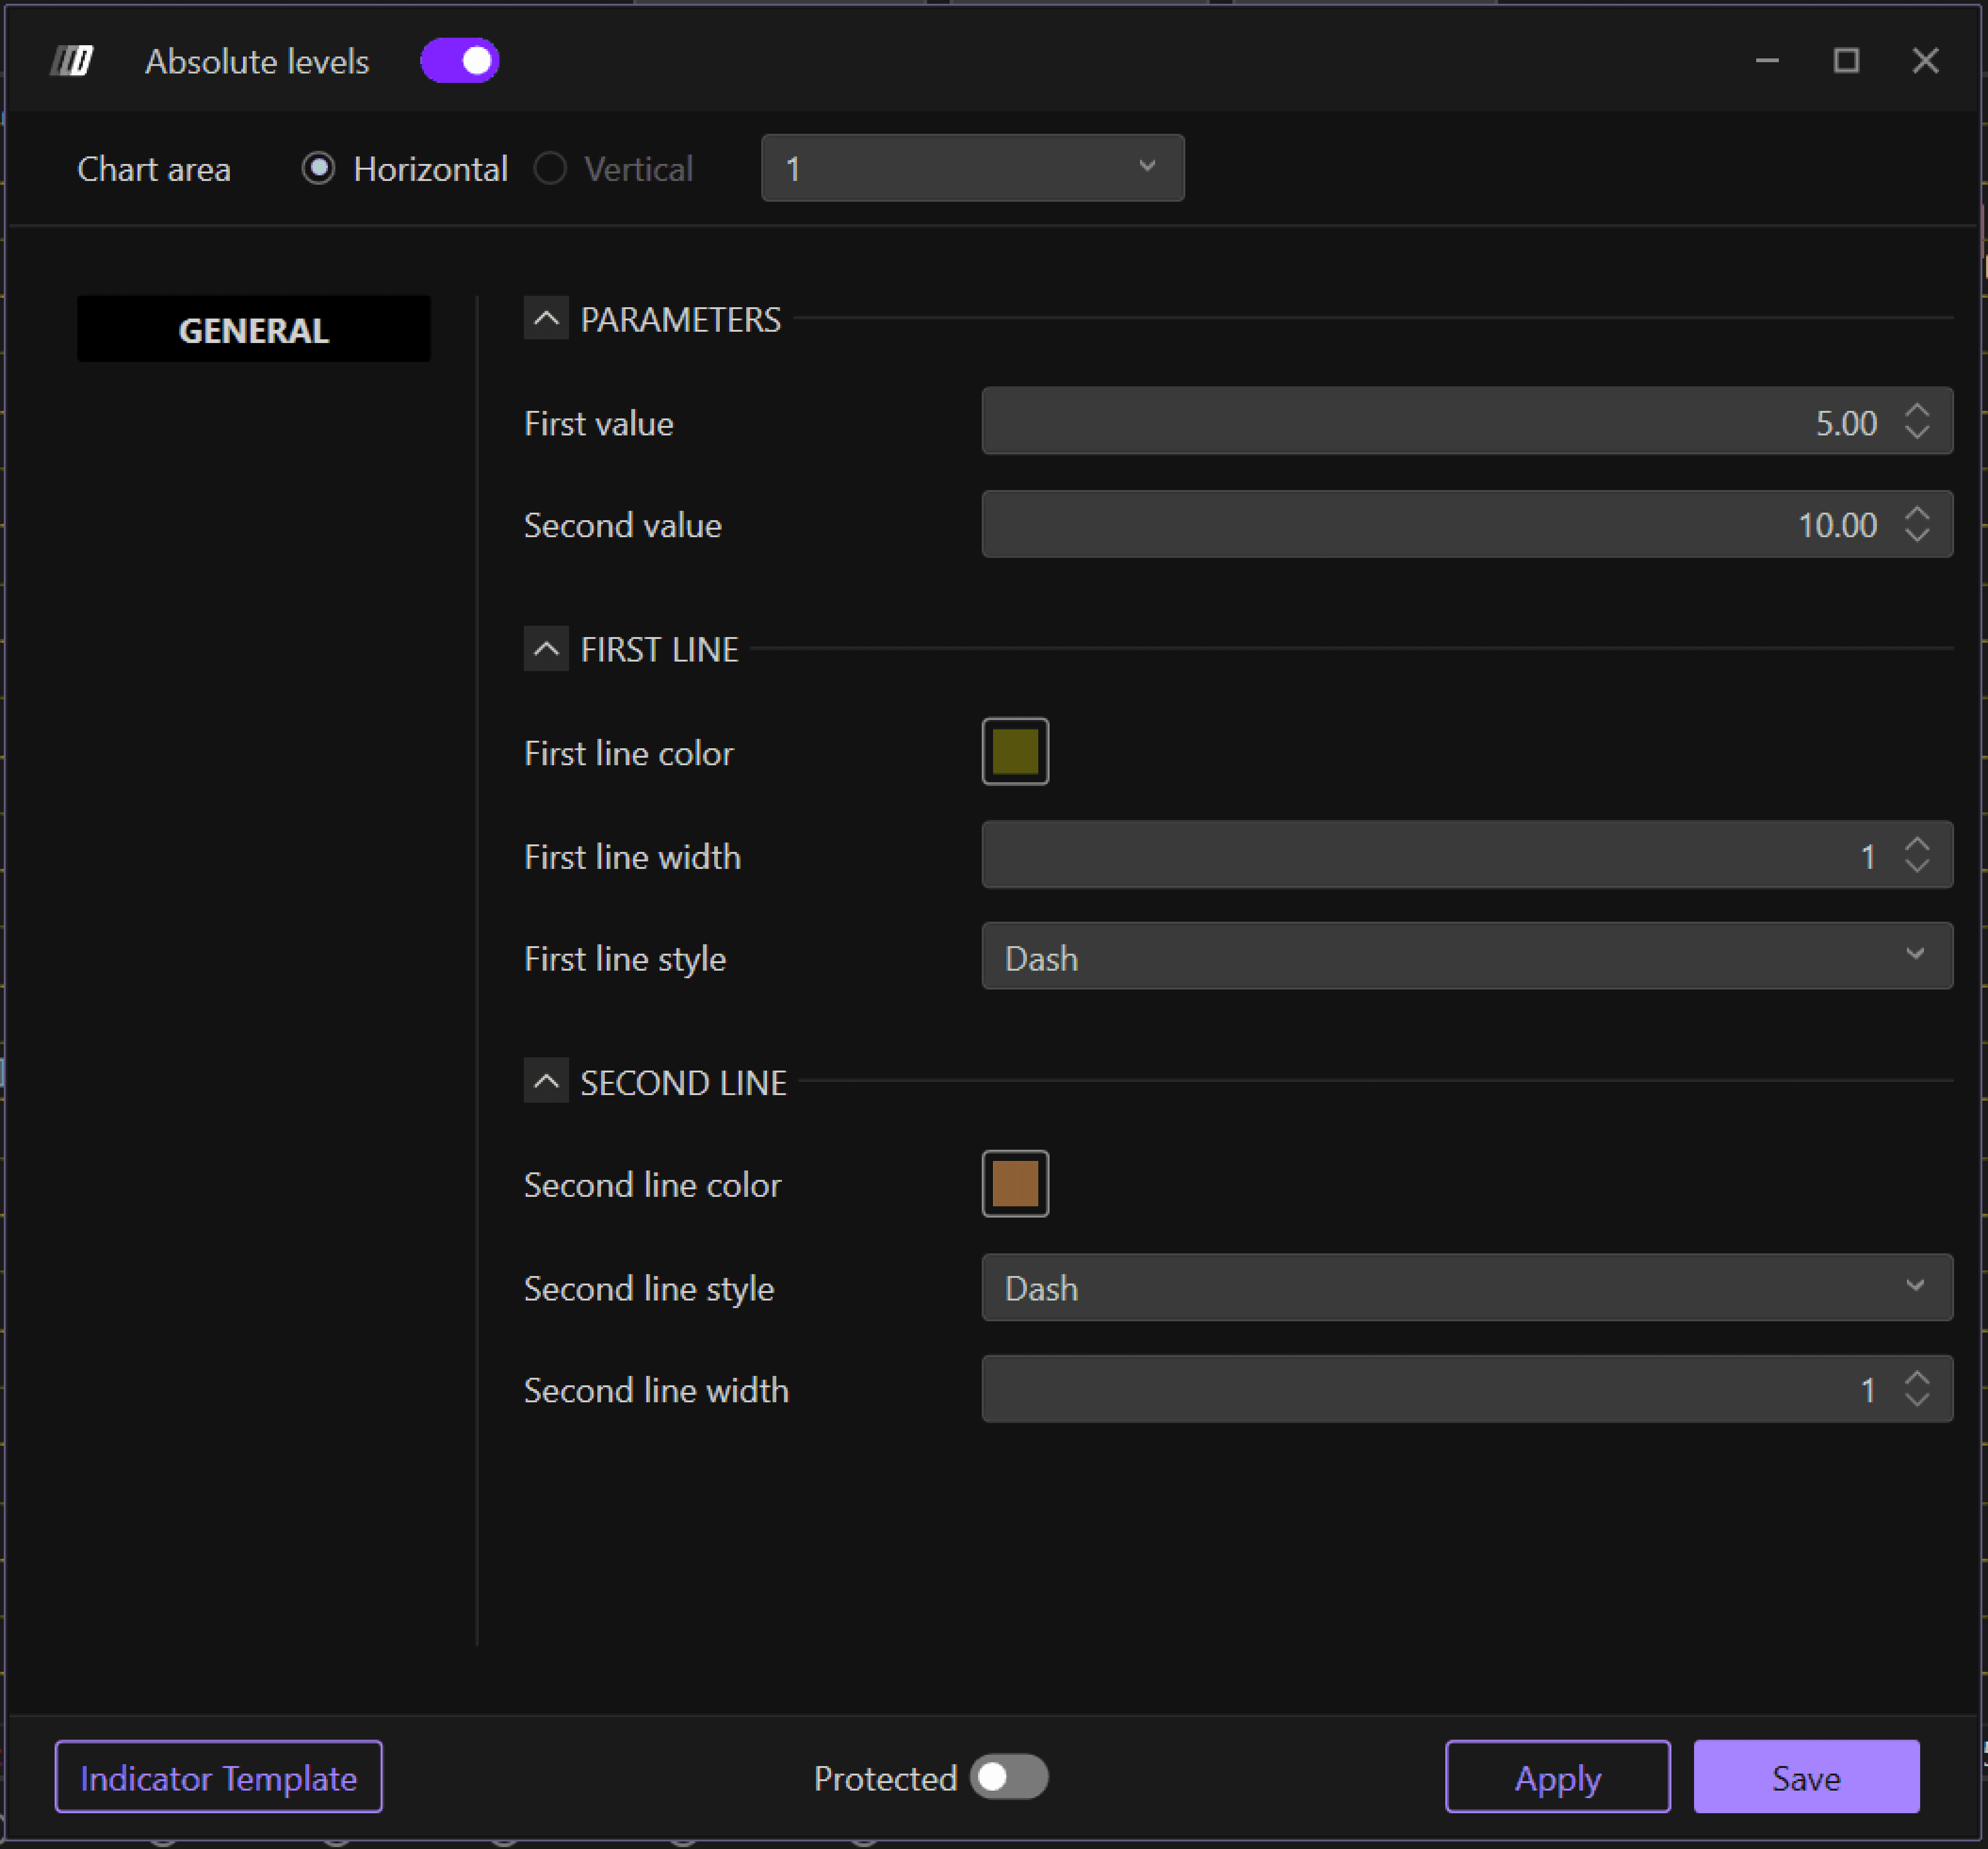The image size is (1988, 1849).
Task: Minimize the indicator settings window
Action: coord(1767,61)
